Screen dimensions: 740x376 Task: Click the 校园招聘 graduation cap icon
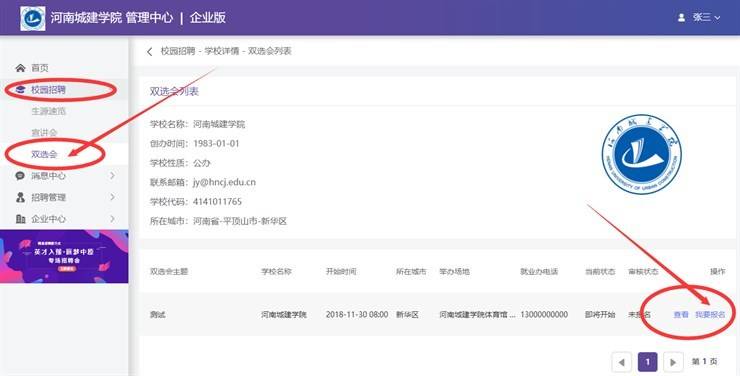coord(20,90)
